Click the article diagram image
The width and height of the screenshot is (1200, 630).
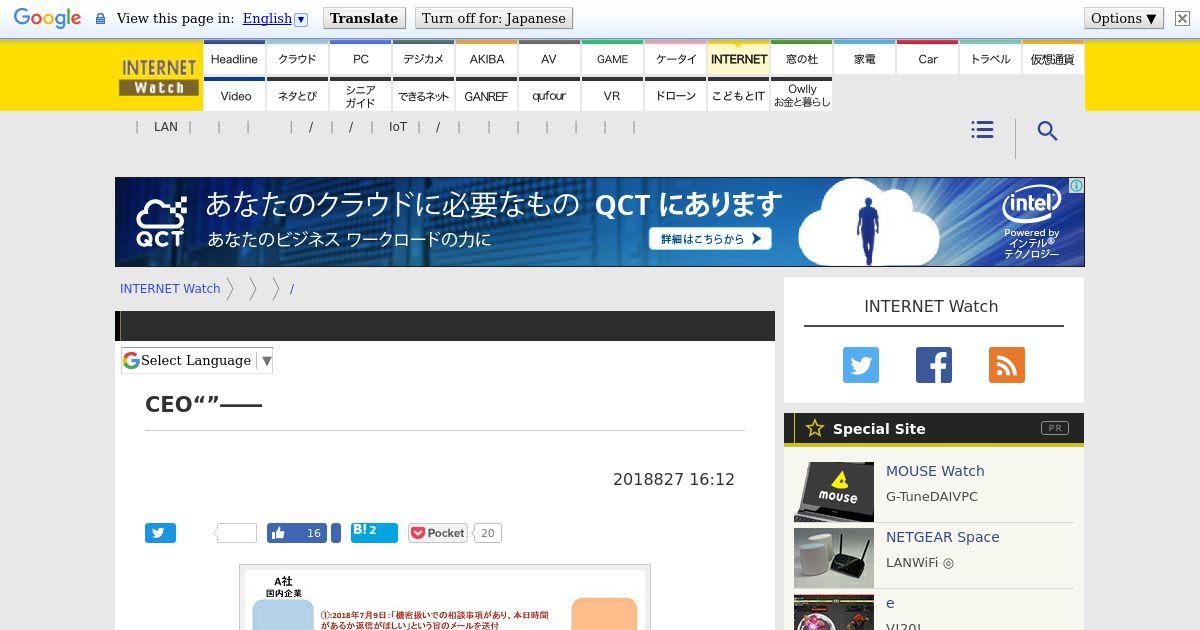point(445,597)
